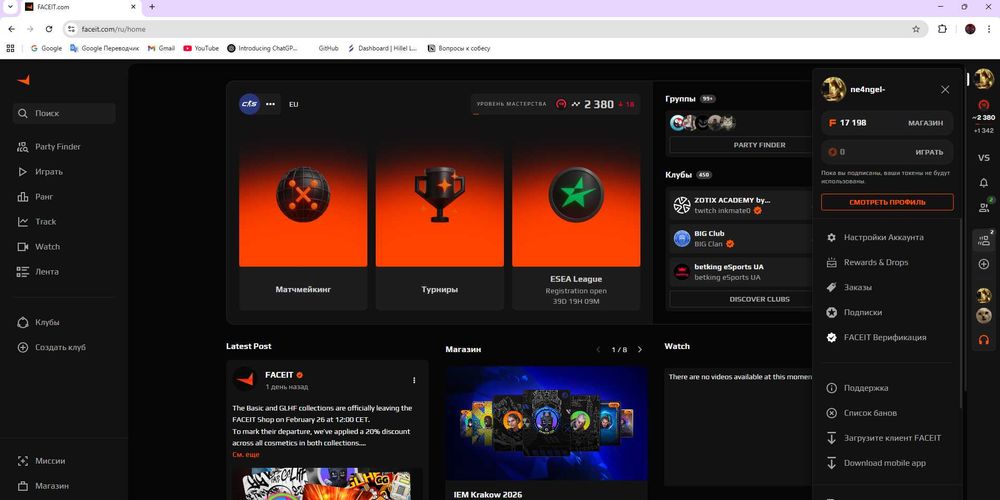The width and height of the screenshot is (1000, 500).
Task: Bookmark this page with the star icon
Action: [916, 29]
